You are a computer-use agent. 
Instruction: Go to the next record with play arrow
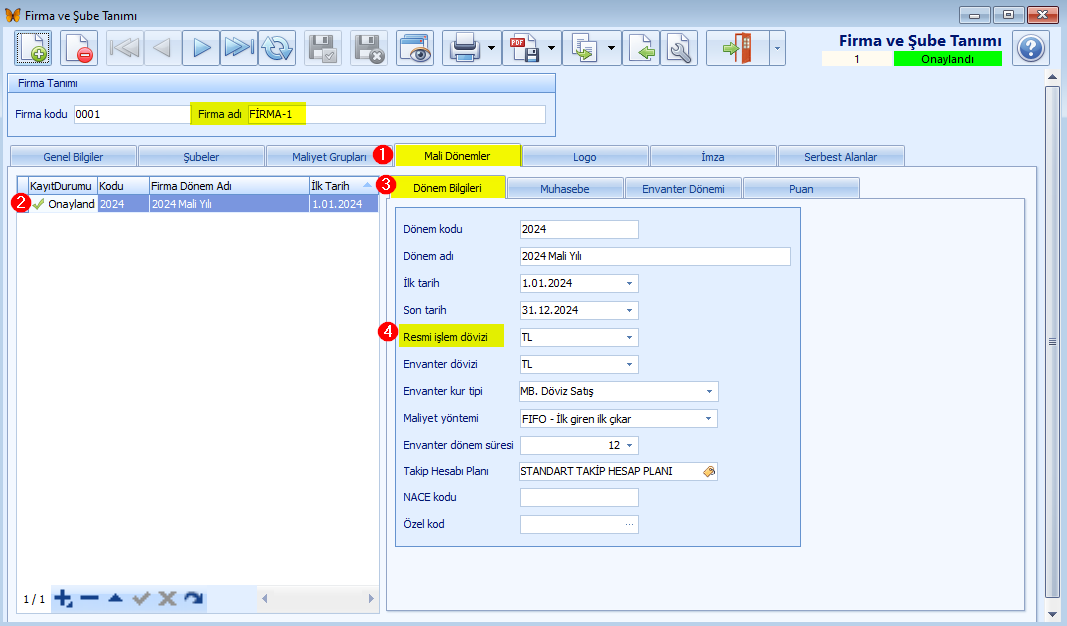pos(201,48)
